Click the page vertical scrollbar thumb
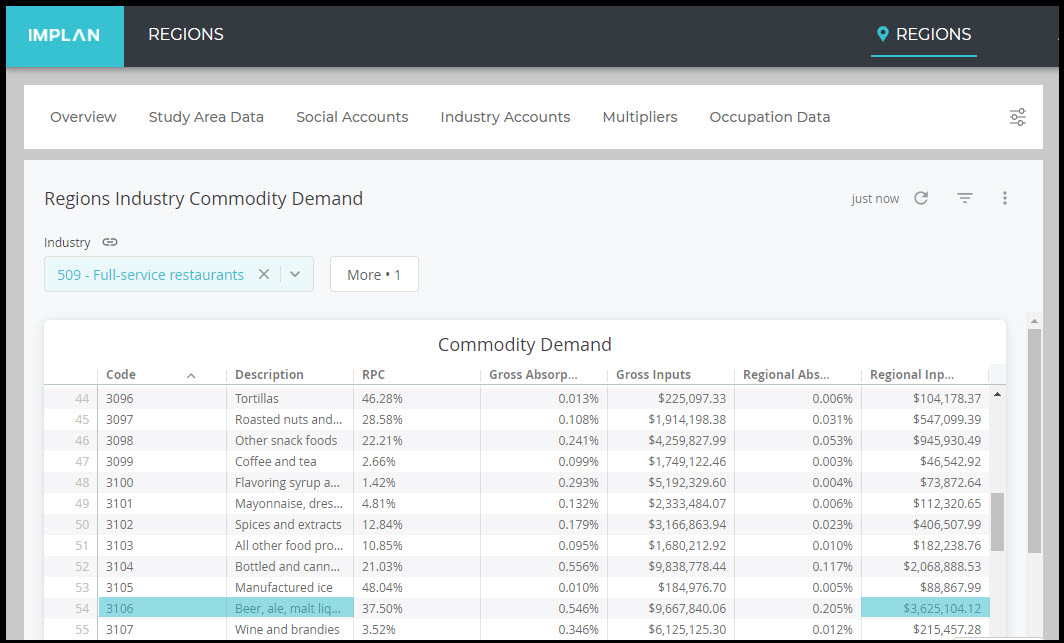The width and height of the screenshot is (1064, 643). point(1033,441)
